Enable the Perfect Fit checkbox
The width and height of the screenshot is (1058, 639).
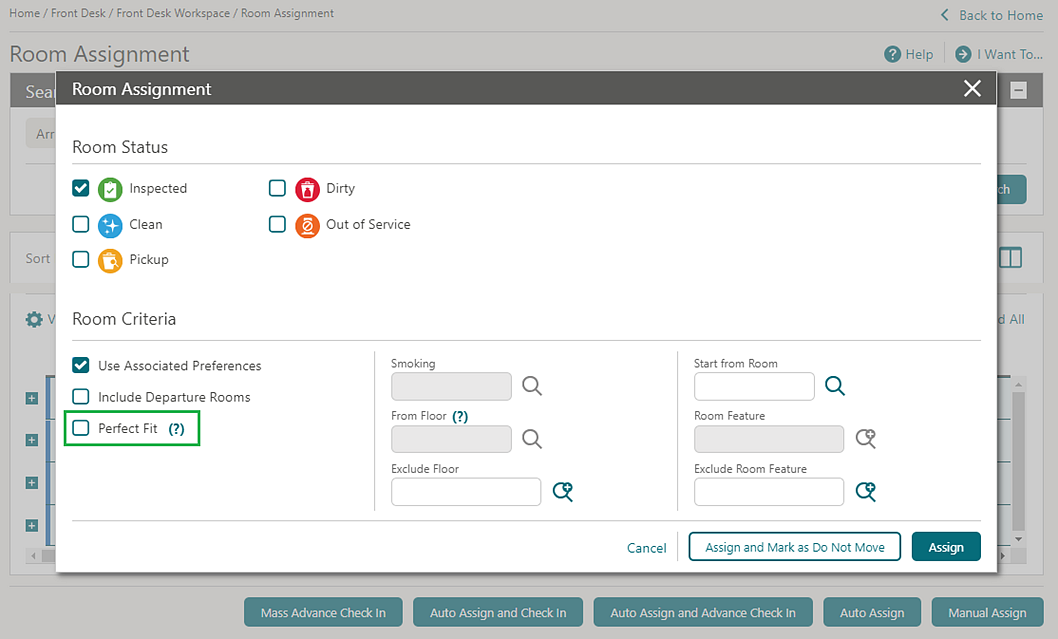click(x=81, y=428)
